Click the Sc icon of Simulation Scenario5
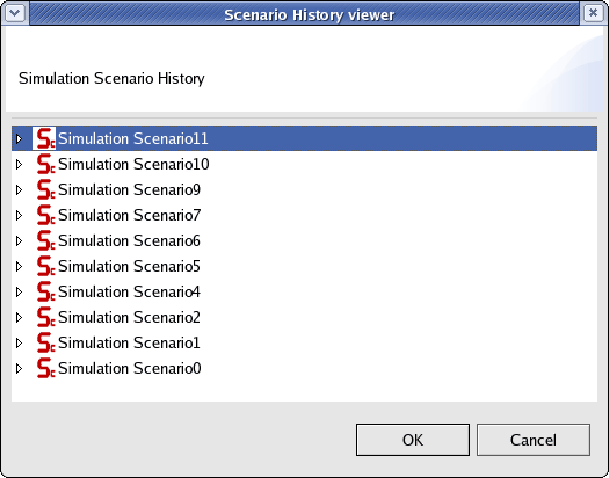Screen dimensions: 609x478 46,266
